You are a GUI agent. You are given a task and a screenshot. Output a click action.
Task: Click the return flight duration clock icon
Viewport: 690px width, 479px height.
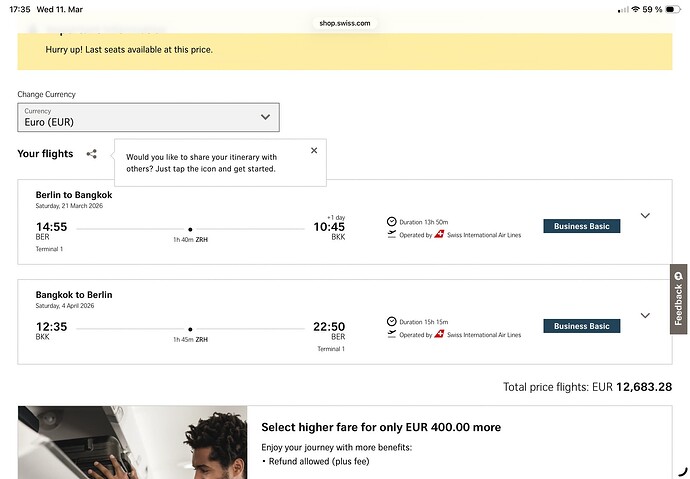point(391,322)
